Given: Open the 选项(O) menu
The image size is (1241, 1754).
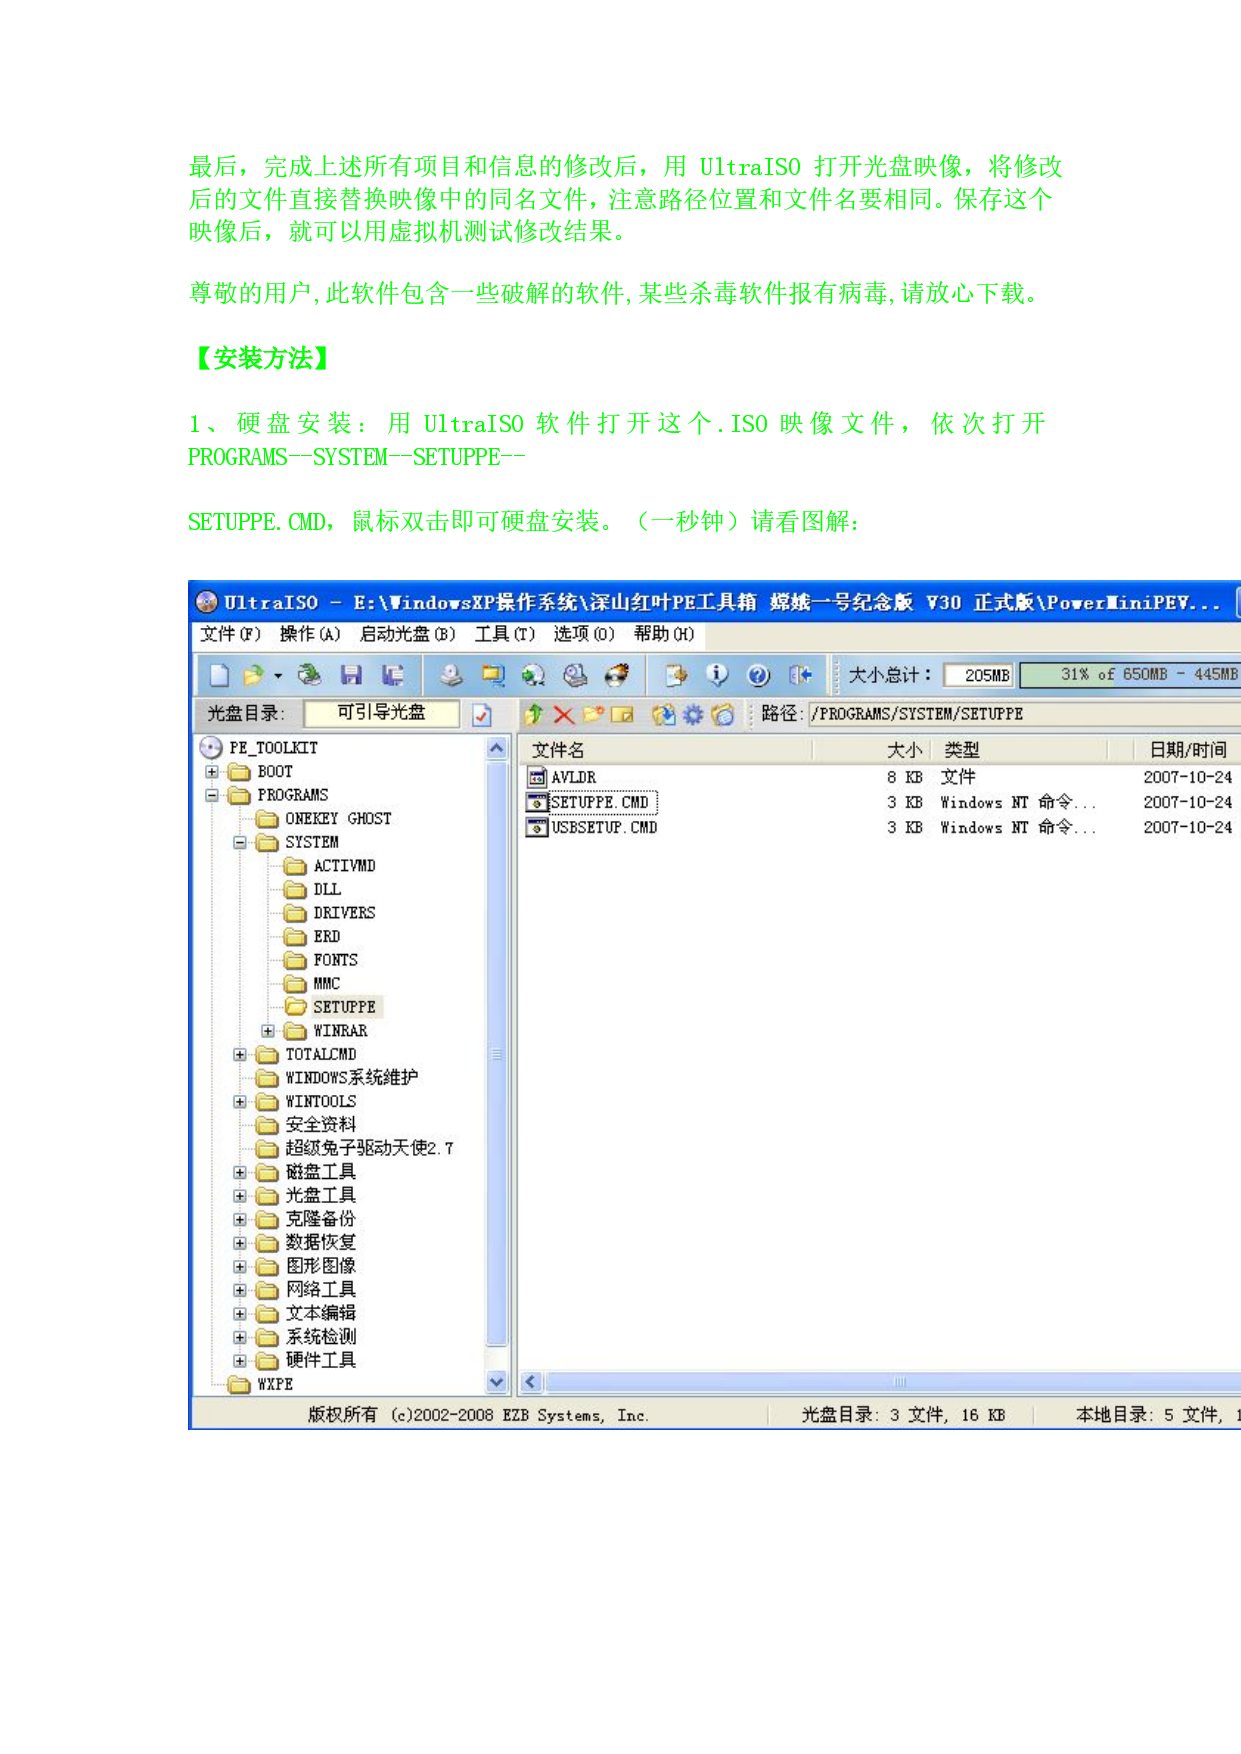Looking at the screenshot, I should [x=584, y=634].
